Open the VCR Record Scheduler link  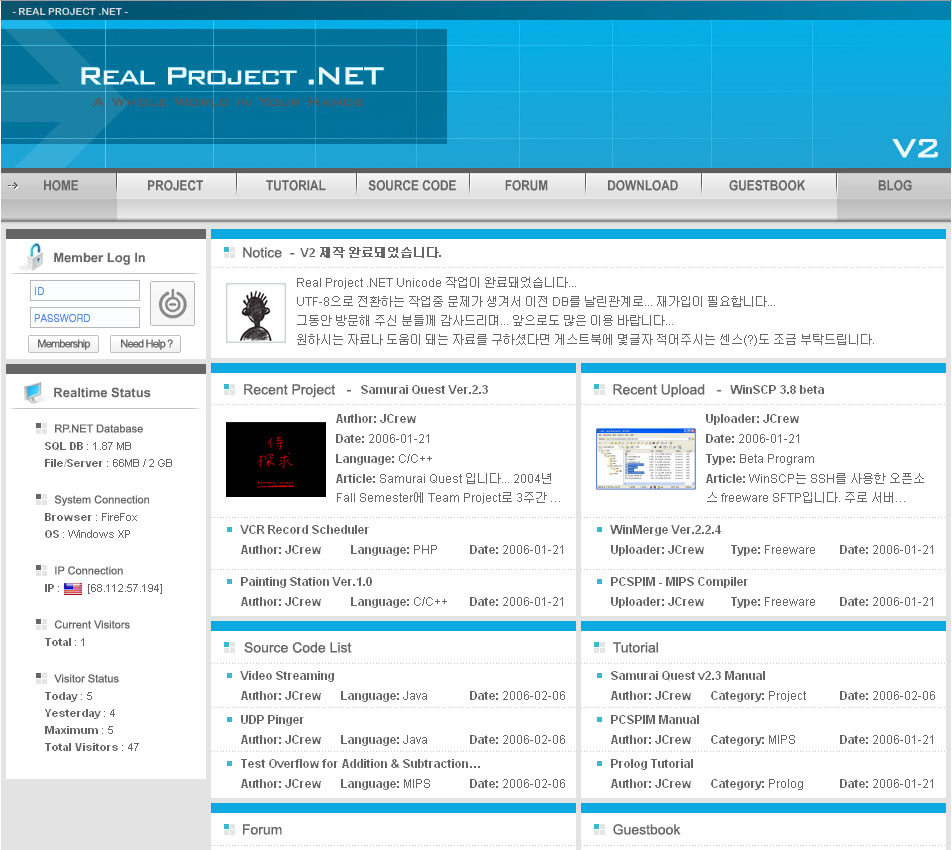click(x=304, y=530)
